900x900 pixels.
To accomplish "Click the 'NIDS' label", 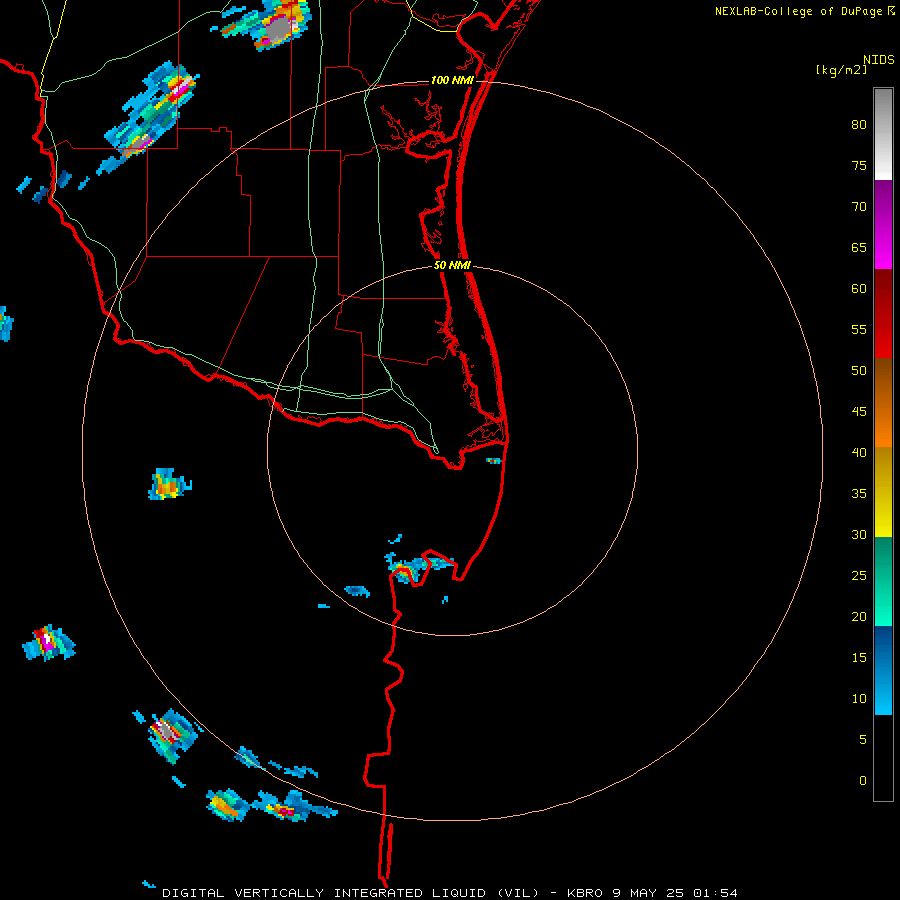I will 879,60.
